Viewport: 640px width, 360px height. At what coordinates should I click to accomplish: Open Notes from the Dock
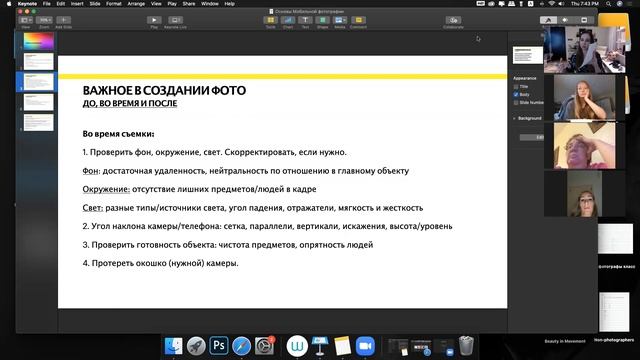342,346
